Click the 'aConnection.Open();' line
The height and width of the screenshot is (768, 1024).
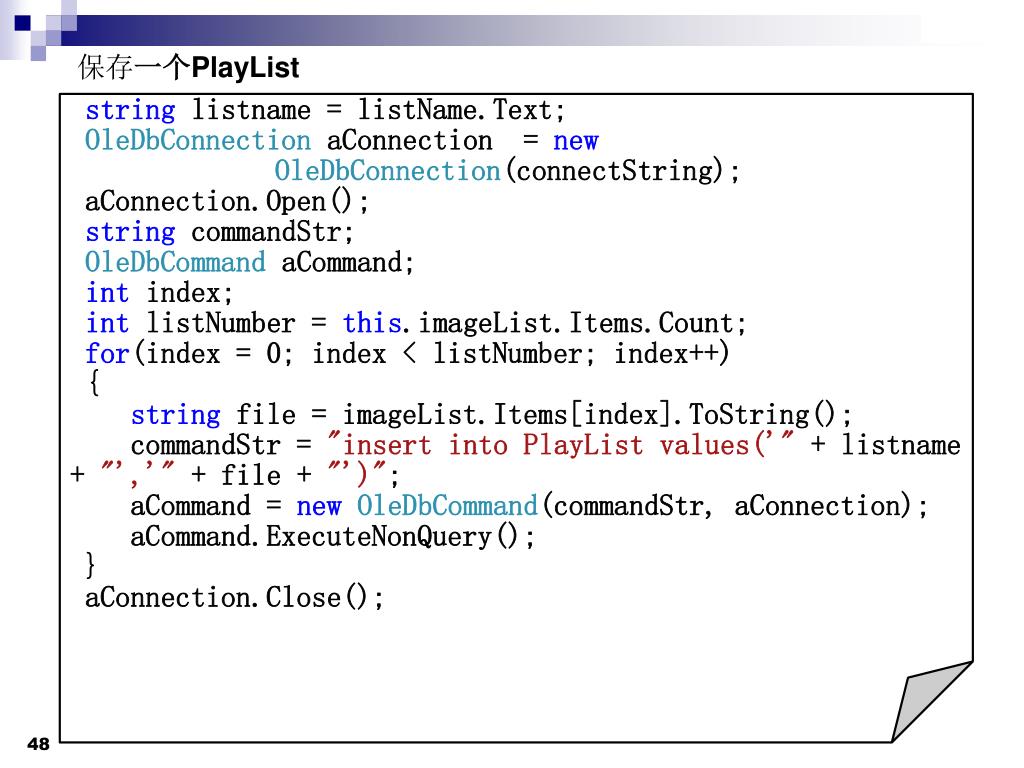click(x=227, y=201)
